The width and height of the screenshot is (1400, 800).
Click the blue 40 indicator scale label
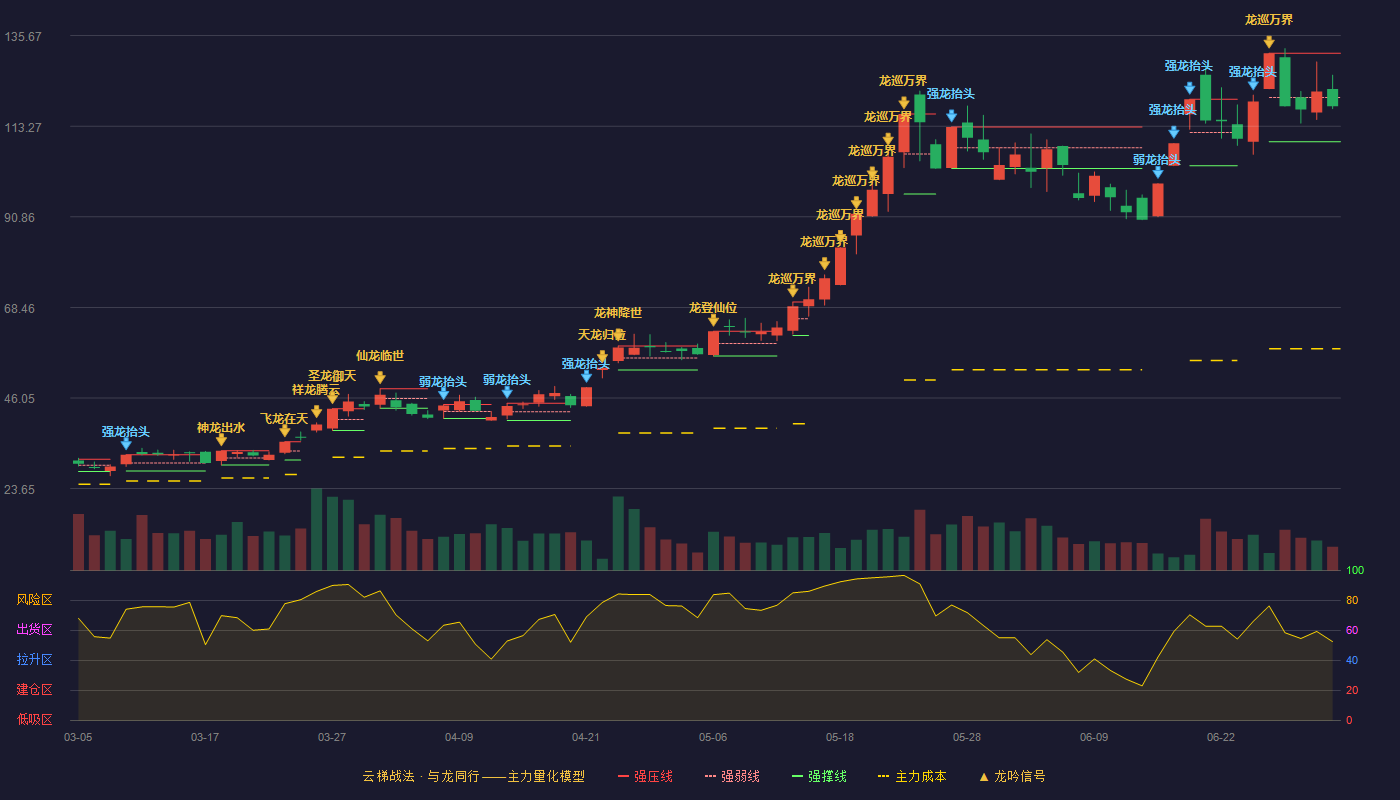(x=1352, y=661)
